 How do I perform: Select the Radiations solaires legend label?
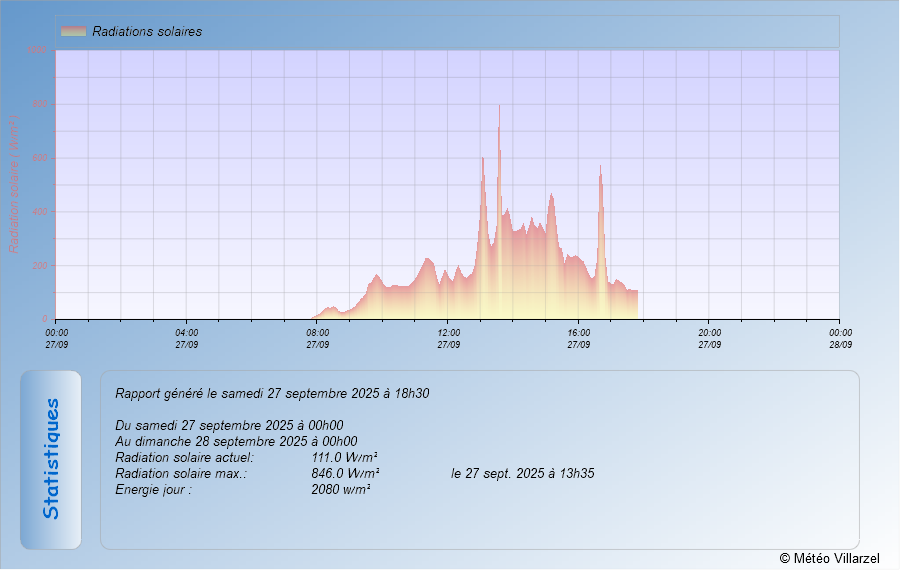click(x=147, y=31)
